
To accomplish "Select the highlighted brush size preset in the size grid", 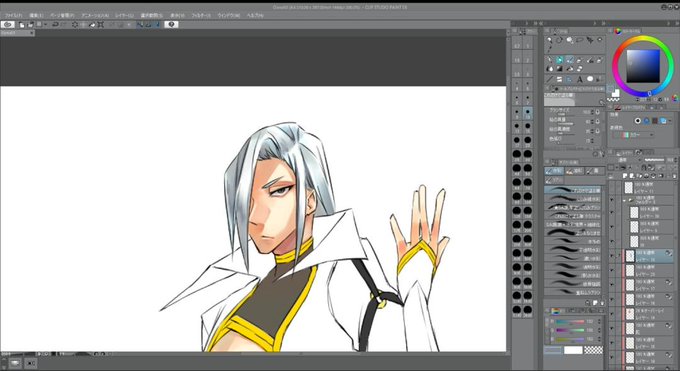I will (x=527, y=112).
